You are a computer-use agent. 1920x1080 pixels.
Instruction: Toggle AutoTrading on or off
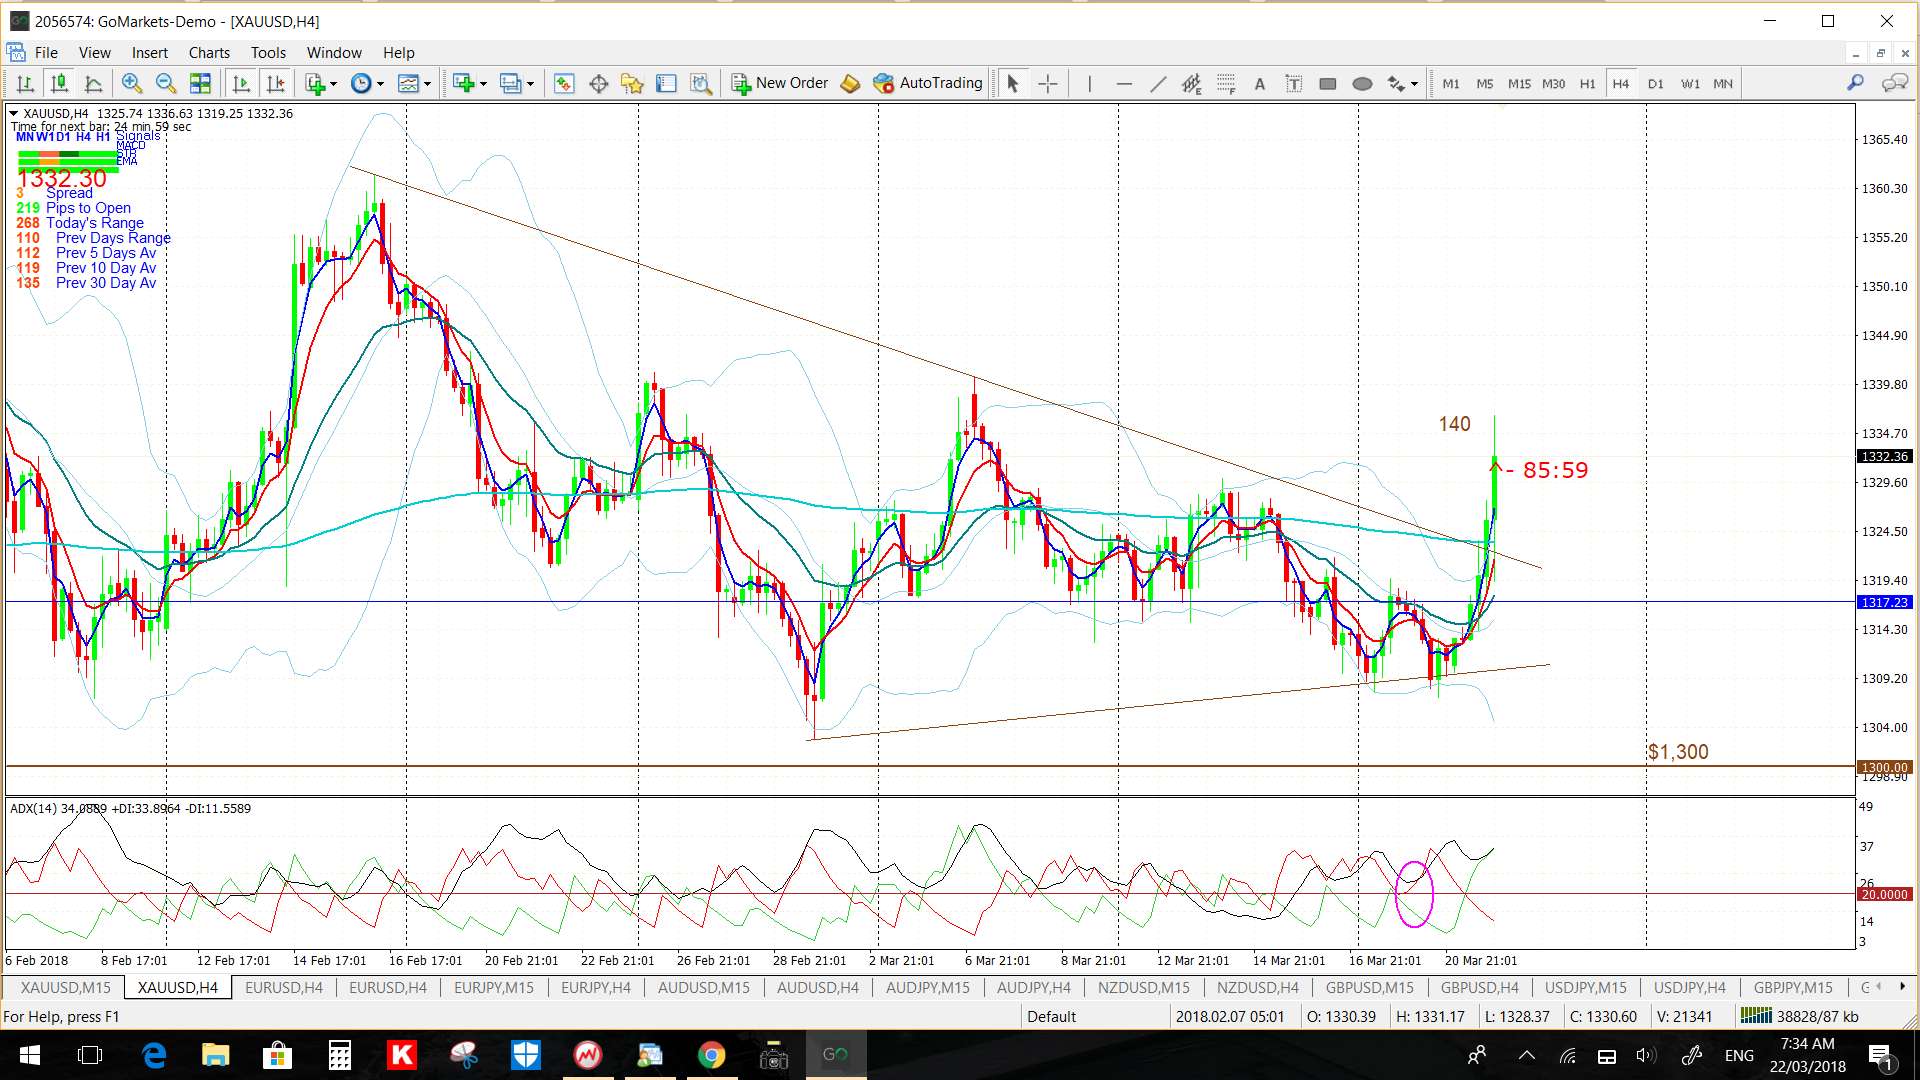point(928,83)
